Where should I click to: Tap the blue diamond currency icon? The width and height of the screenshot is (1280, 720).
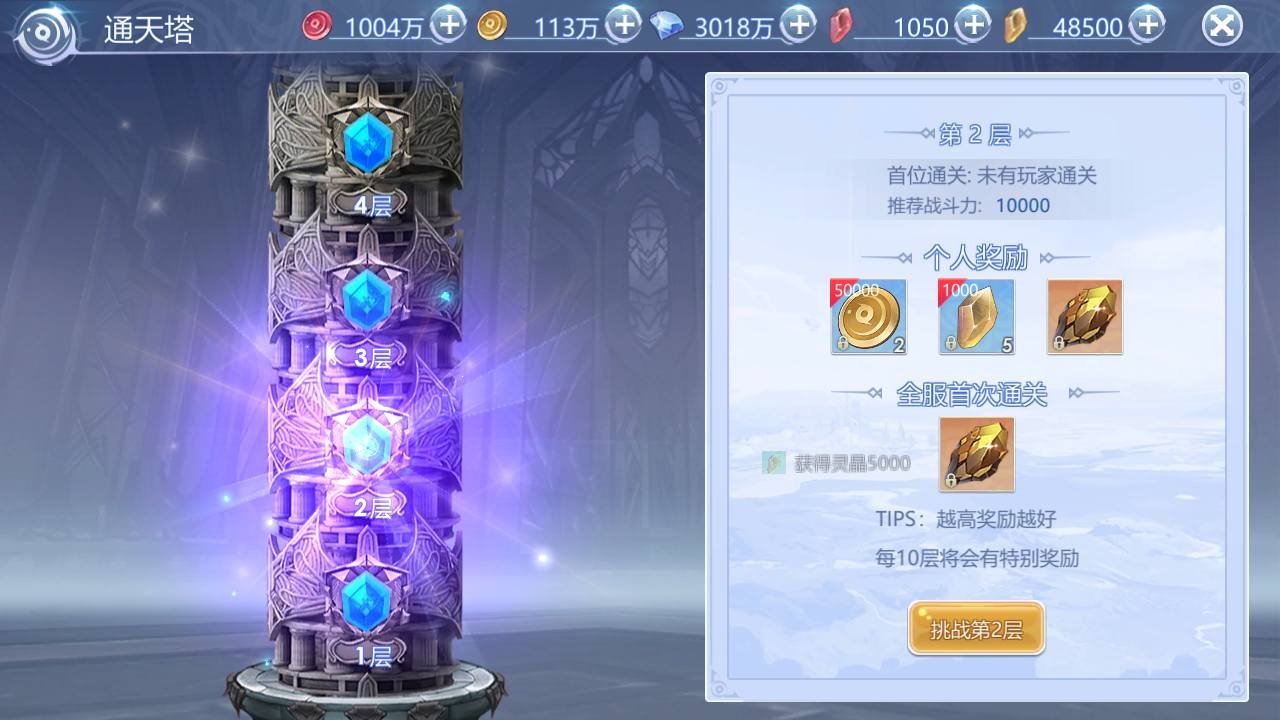(666, 26)
